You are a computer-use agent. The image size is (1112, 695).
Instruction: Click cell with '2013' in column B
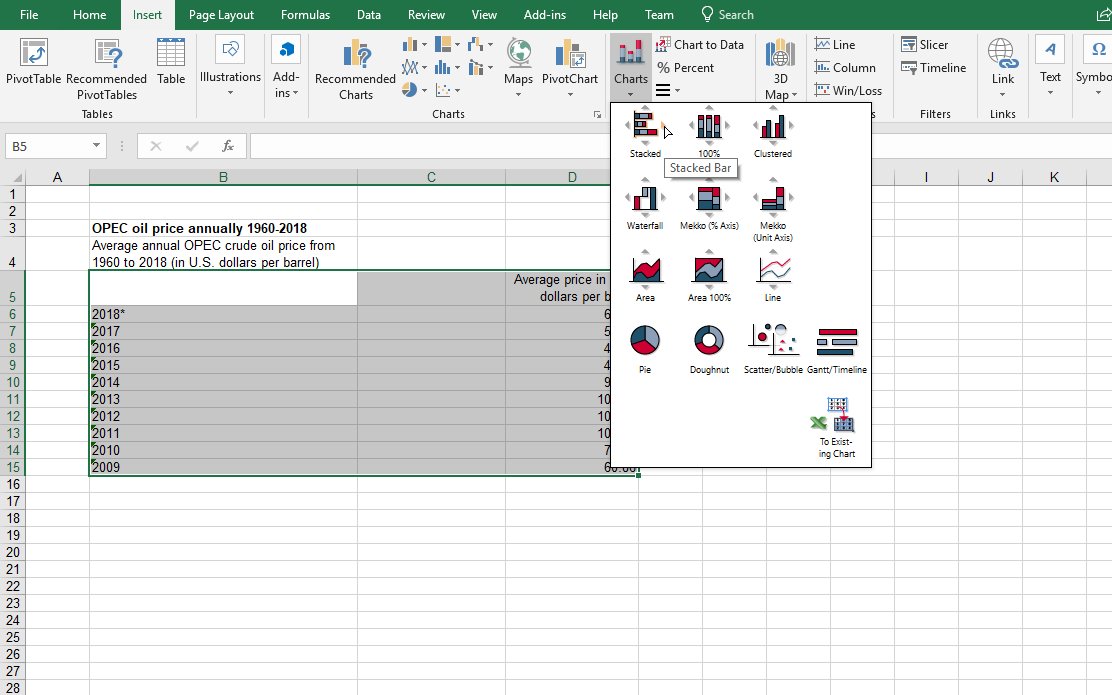[x=223, y=399]
